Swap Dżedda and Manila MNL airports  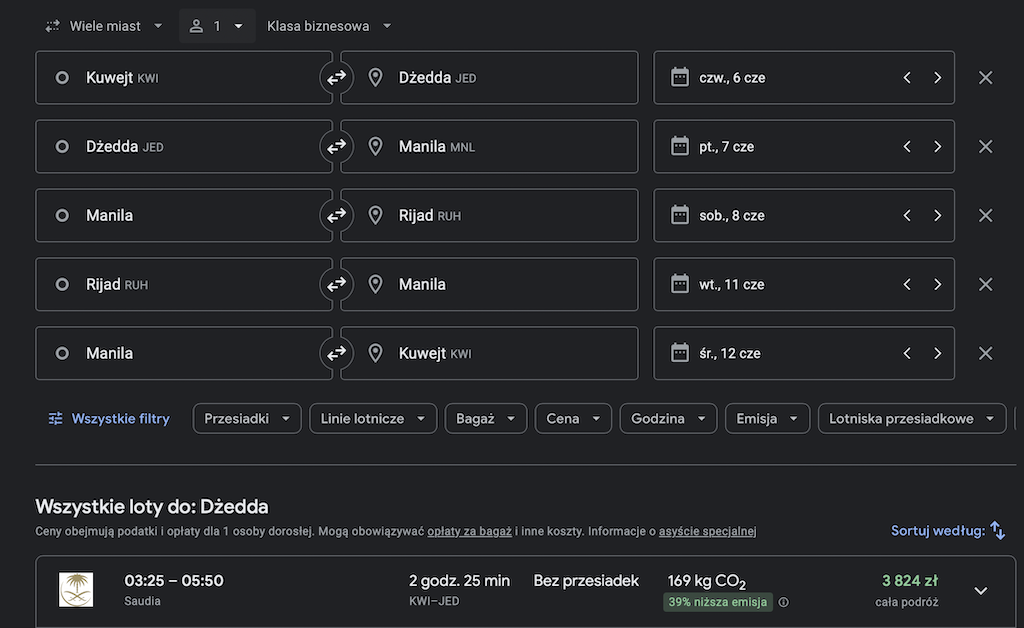coord(336,147)
